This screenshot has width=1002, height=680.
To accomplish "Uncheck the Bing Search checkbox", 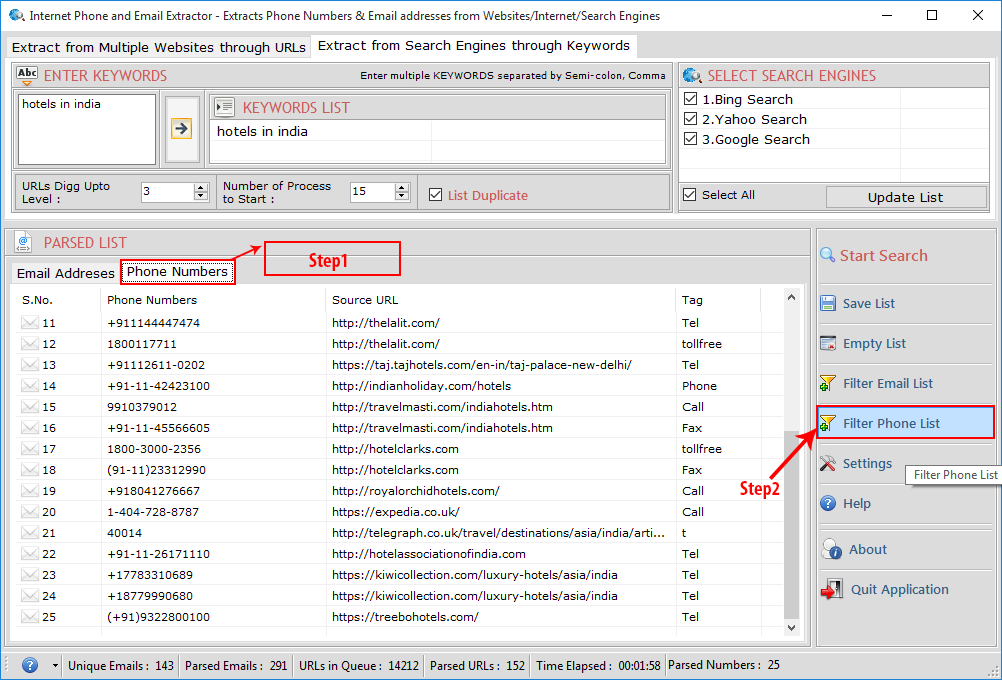I will [690, 98].
